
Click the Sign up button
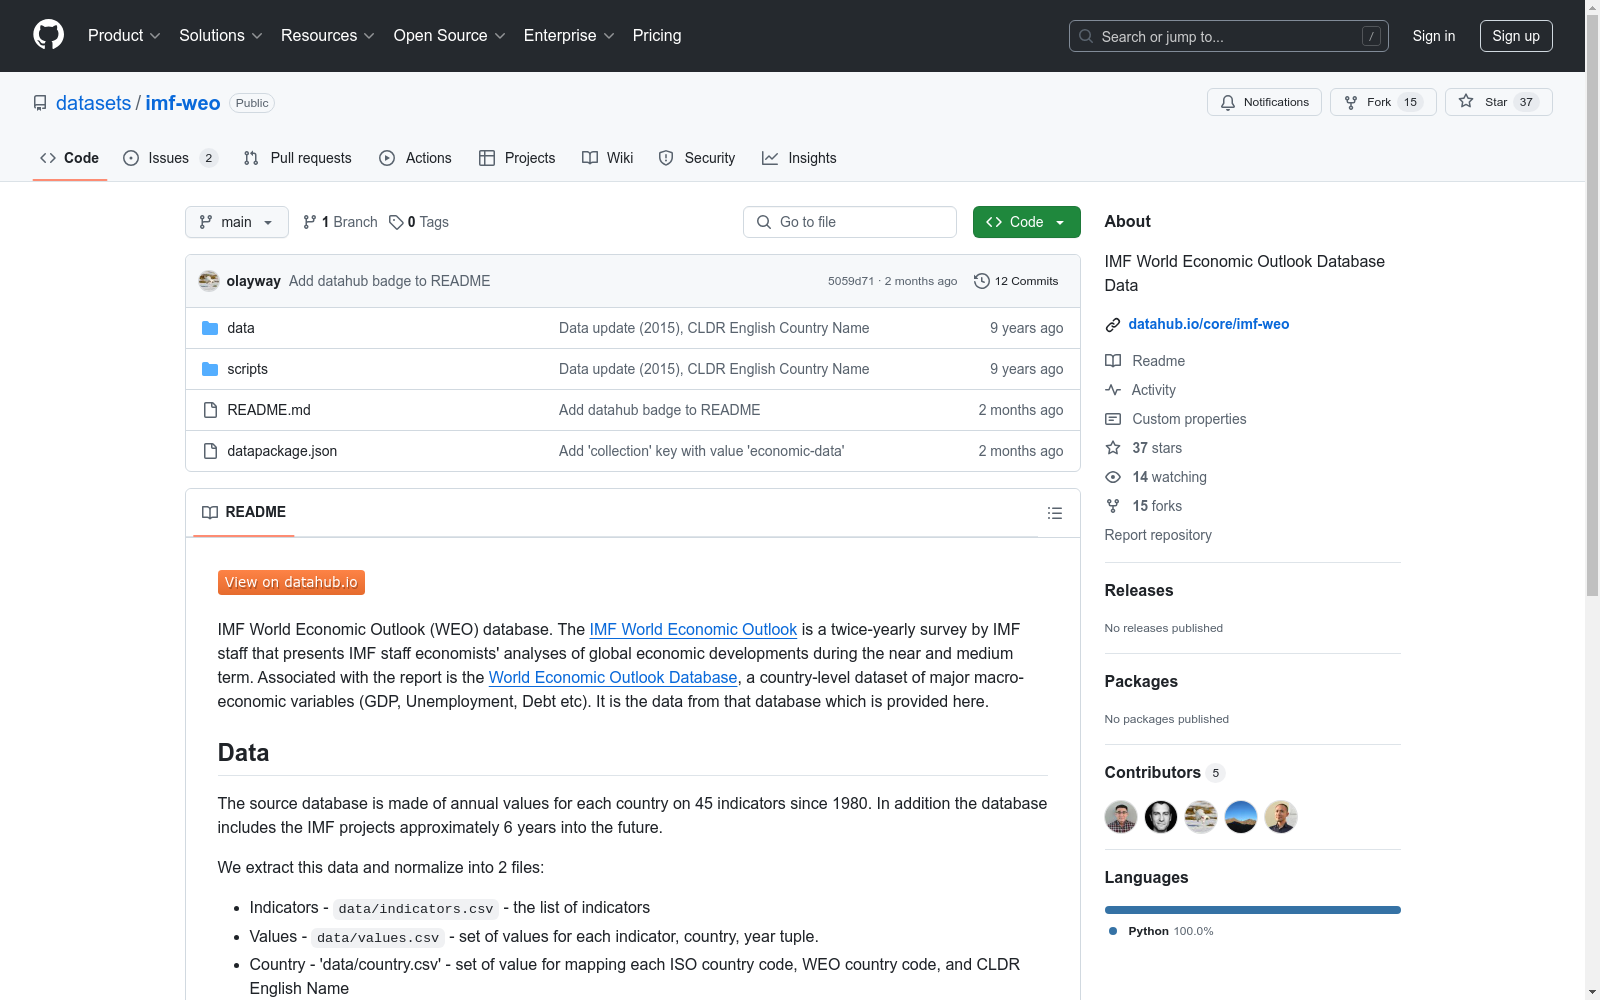coord(1516,36)
